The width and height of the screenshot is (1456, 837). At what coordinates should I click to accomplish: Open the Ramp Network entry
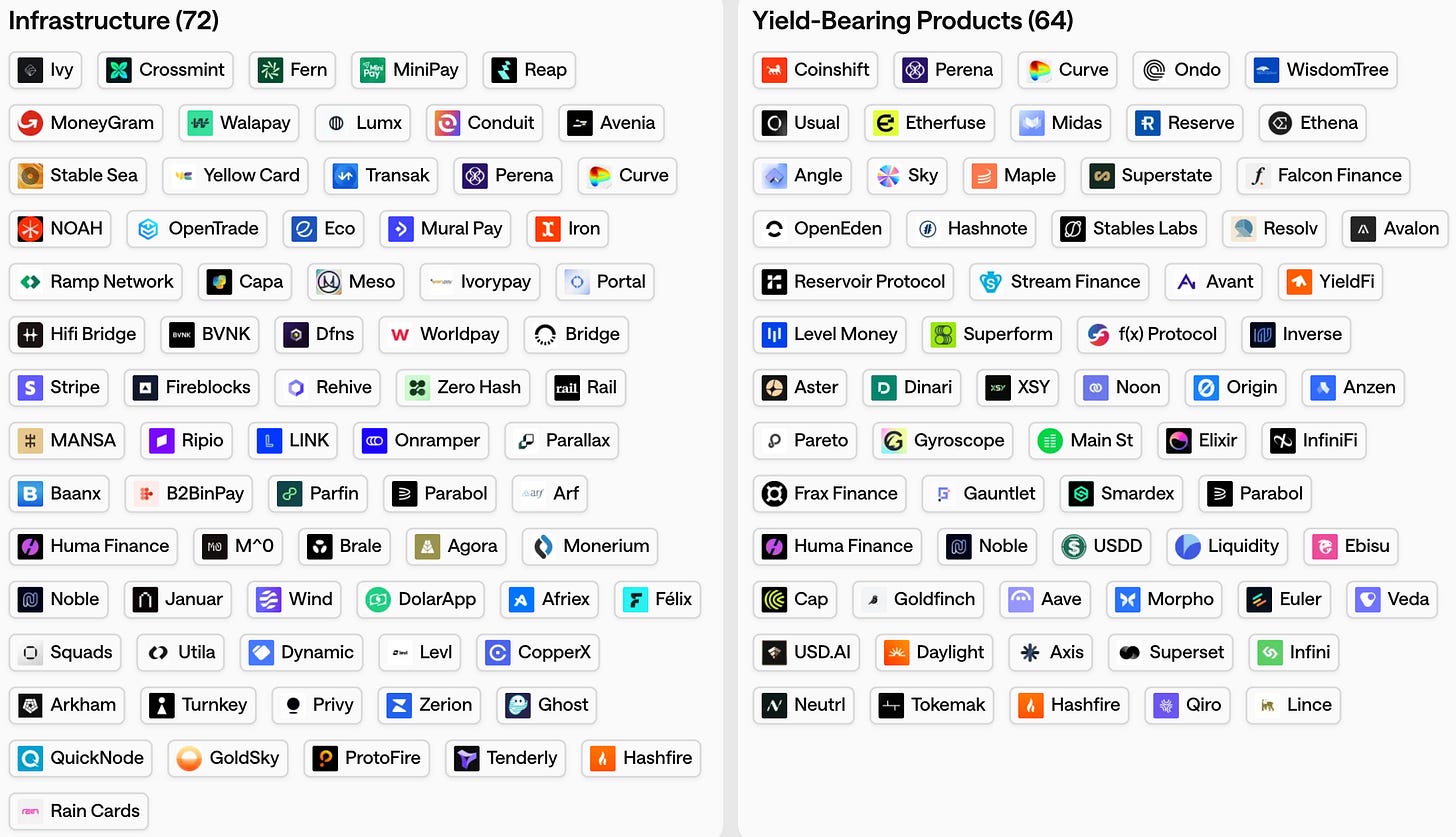point(95,281)
